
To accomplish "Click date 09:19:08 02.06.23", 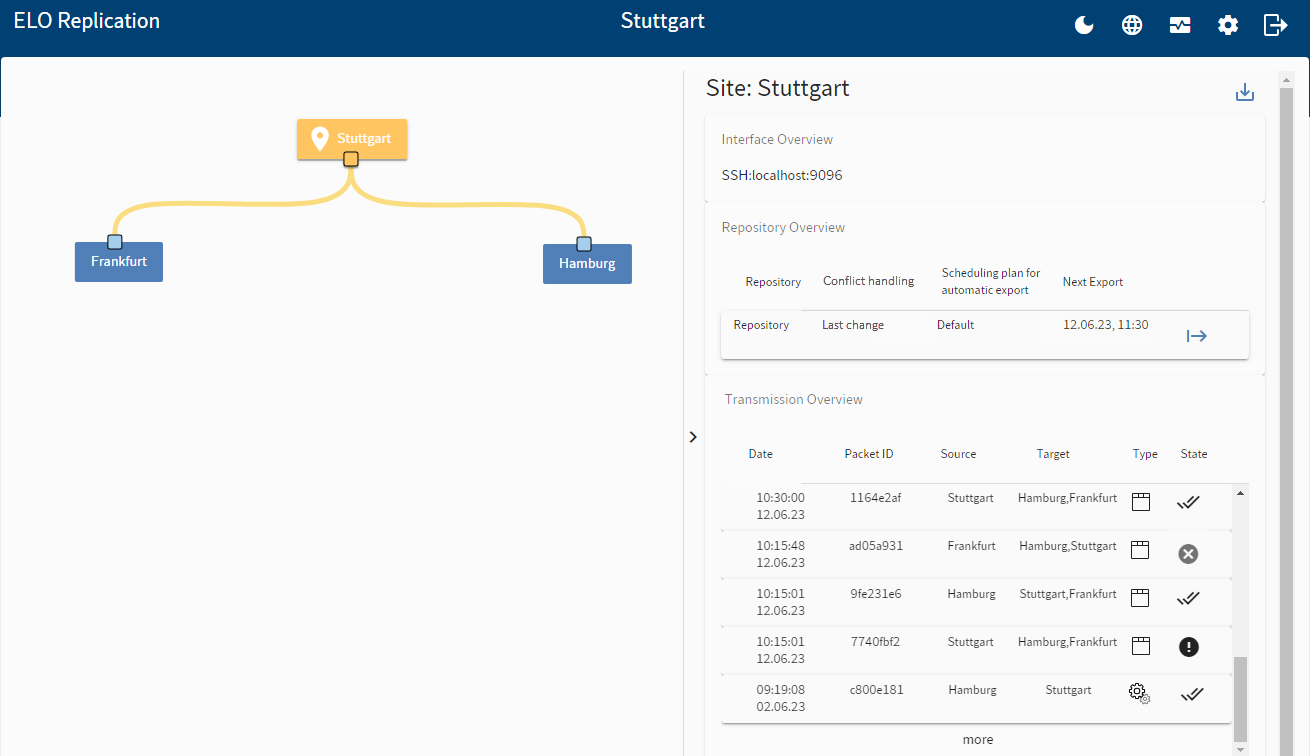I will (780, 698).
